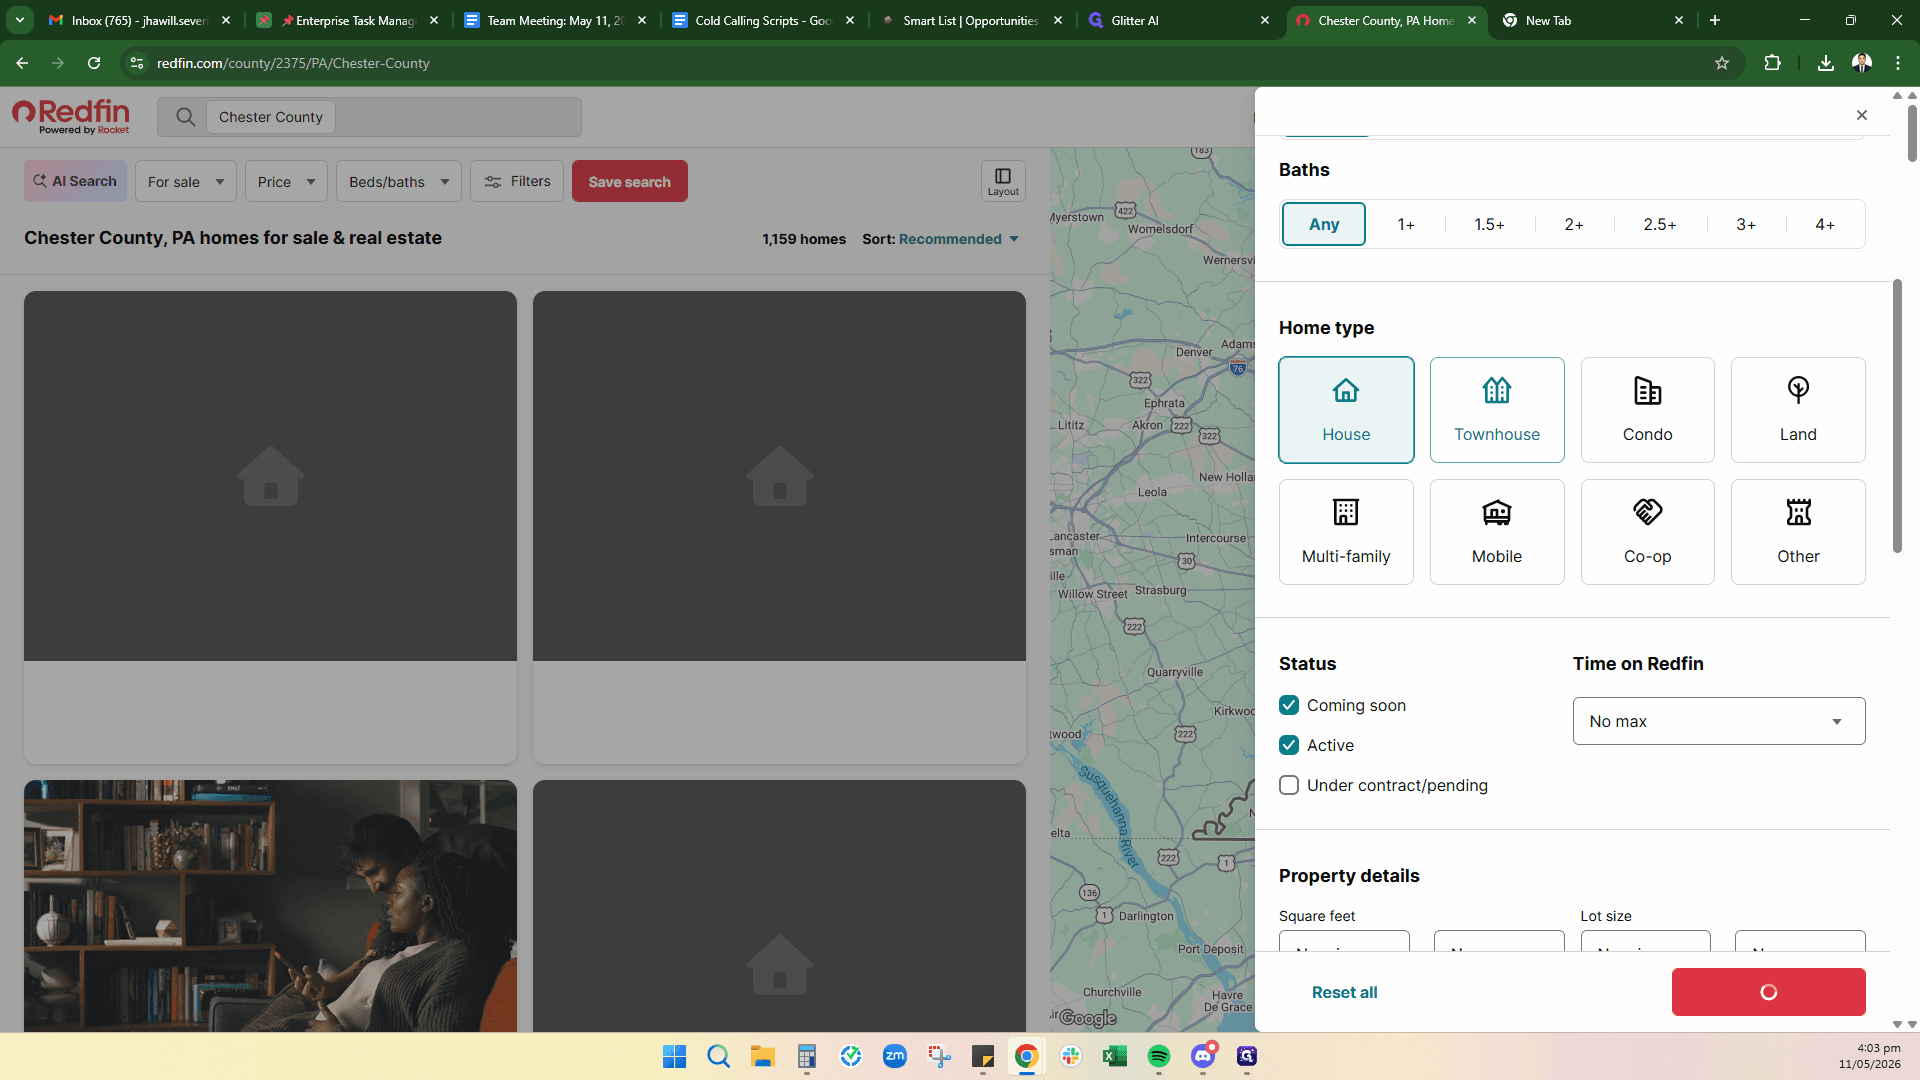This screenshot has height=1080, width=1920.
Task: Uncheck the Active status checkbox
Action: click(1289, 745)
